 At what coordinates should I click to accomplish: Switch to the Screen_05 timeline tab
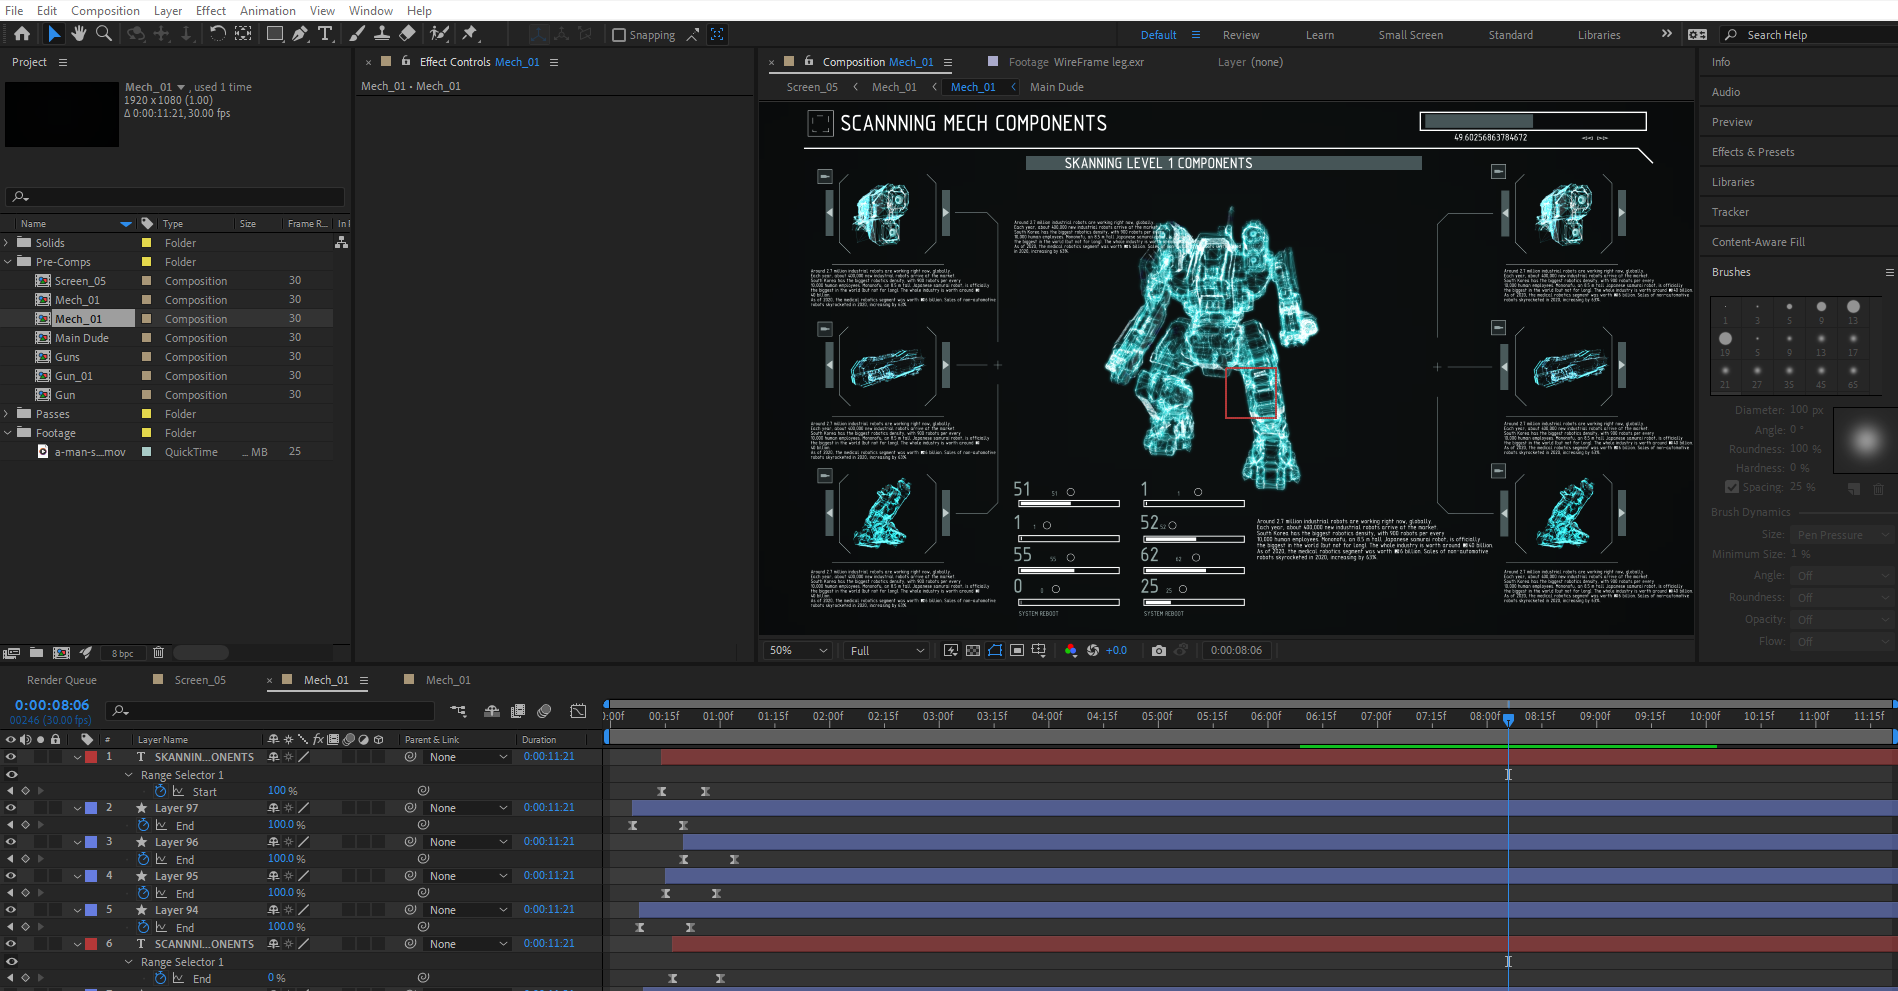199,680
